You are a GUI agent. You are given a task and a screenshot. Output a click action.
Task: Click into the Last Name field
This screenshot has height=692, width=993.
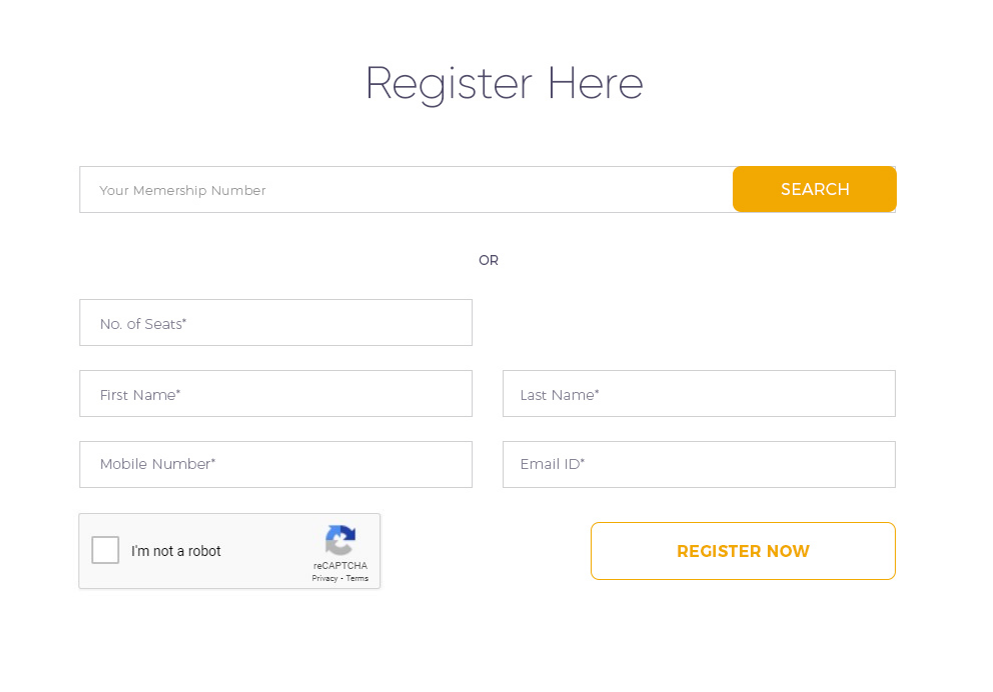(699, 394)
